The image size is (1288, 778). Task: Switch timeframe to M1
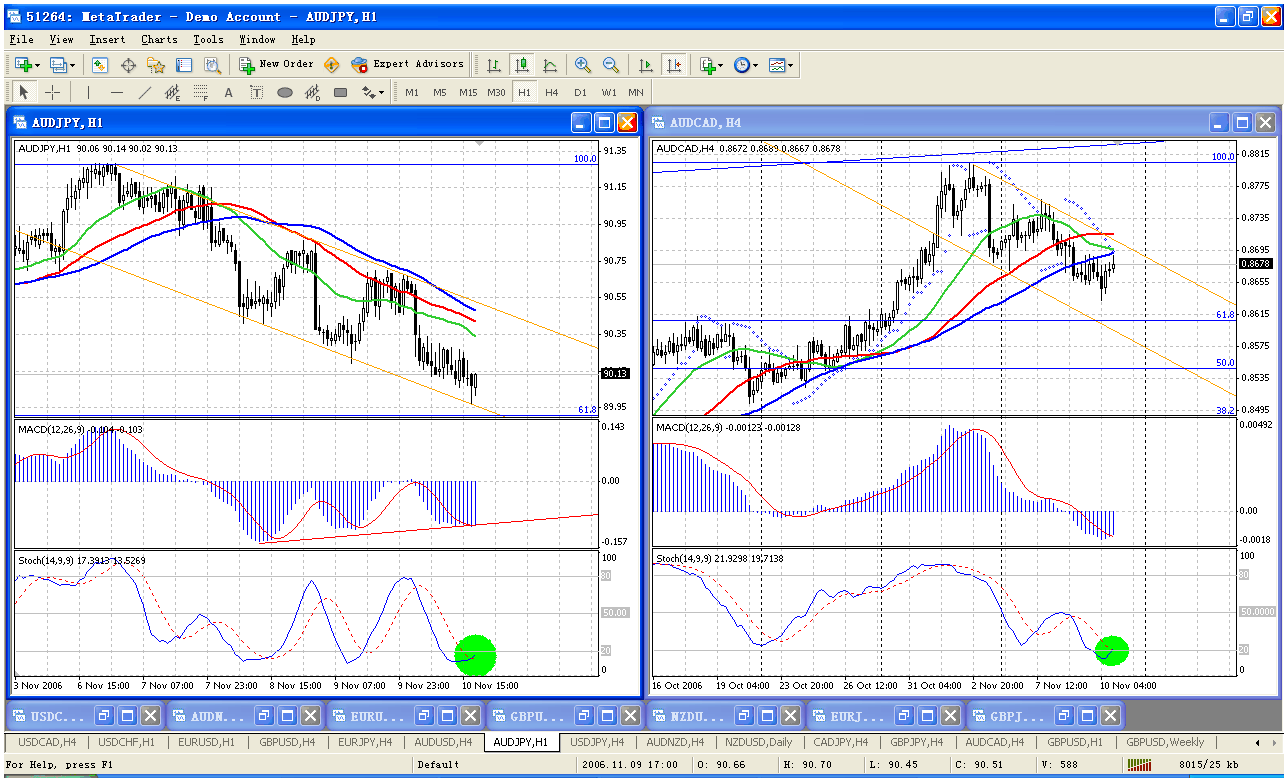[412, 93]
